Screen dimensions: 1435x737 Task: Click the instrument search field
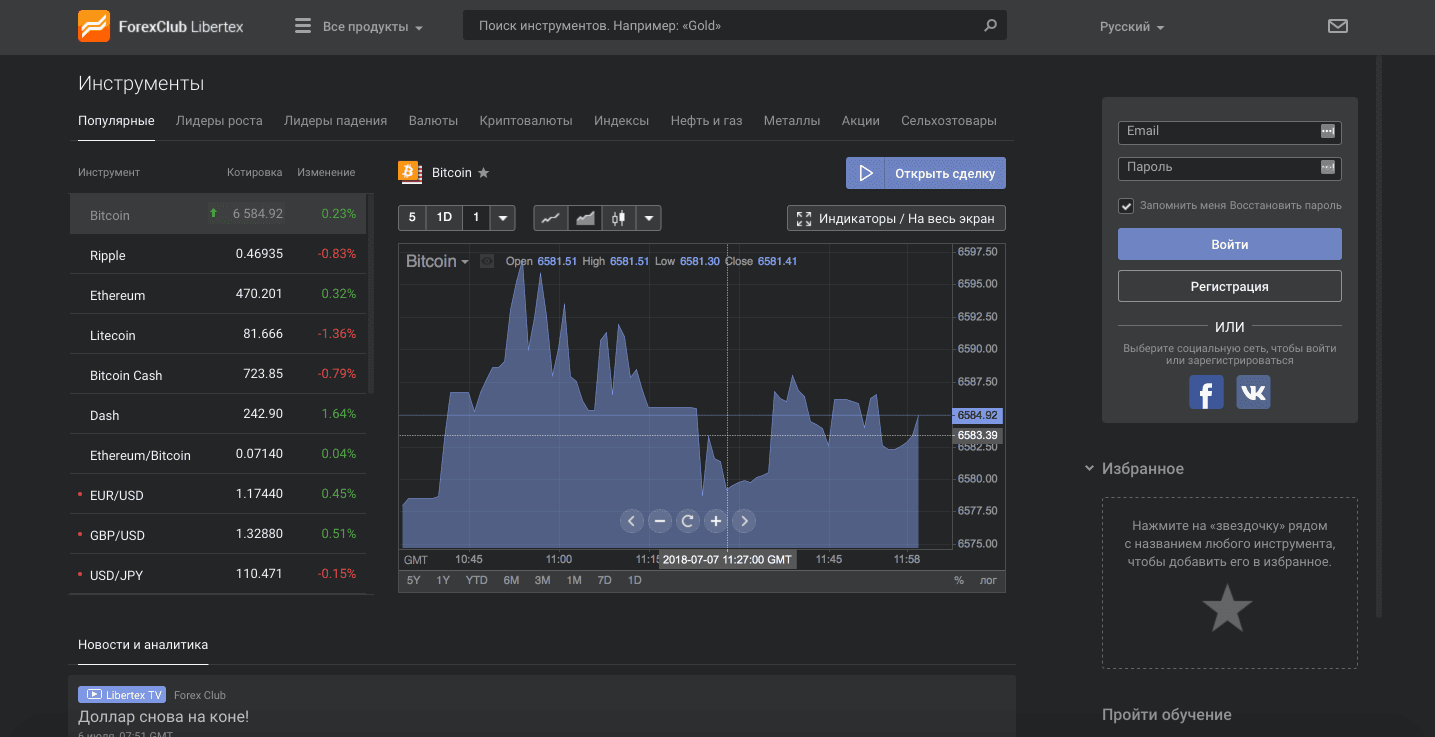coord(734,26)
